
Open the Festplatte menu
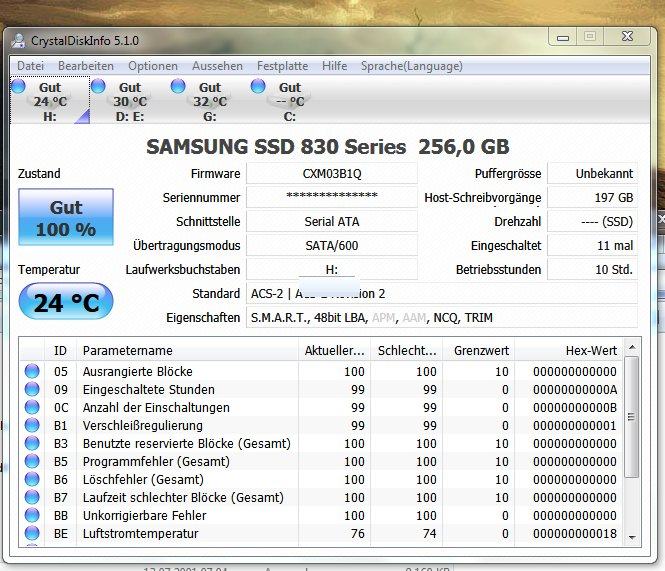coord(282,66)
